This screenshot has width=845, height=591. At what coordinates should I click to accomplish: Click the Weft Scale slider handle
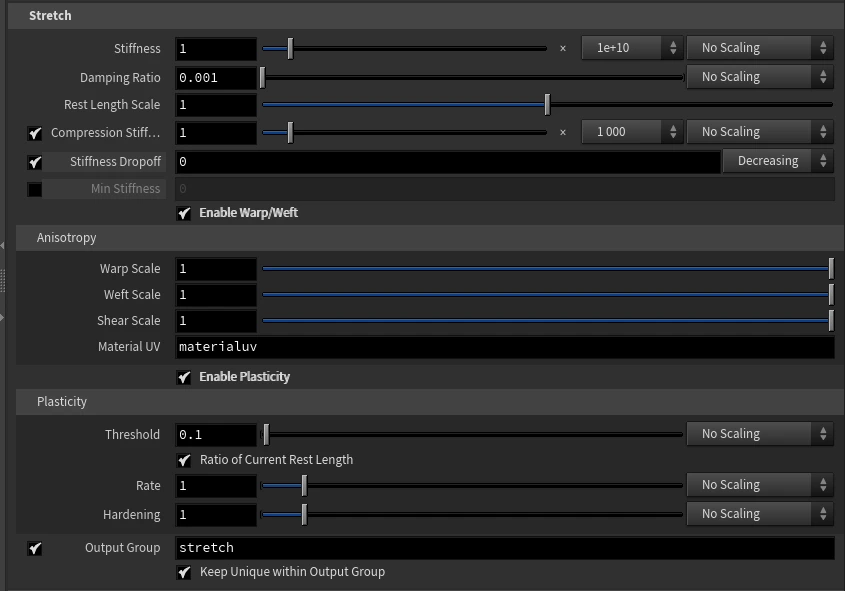click(831, 294)
